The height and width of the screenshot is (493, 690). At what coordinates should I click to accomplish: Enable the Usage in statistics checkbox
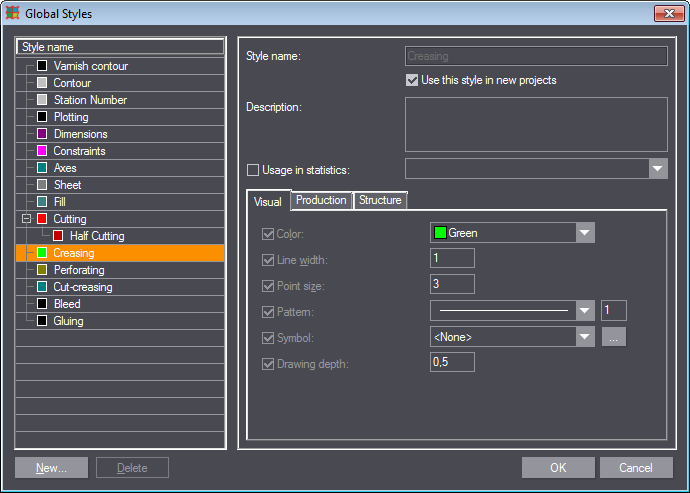coord(253,171)
